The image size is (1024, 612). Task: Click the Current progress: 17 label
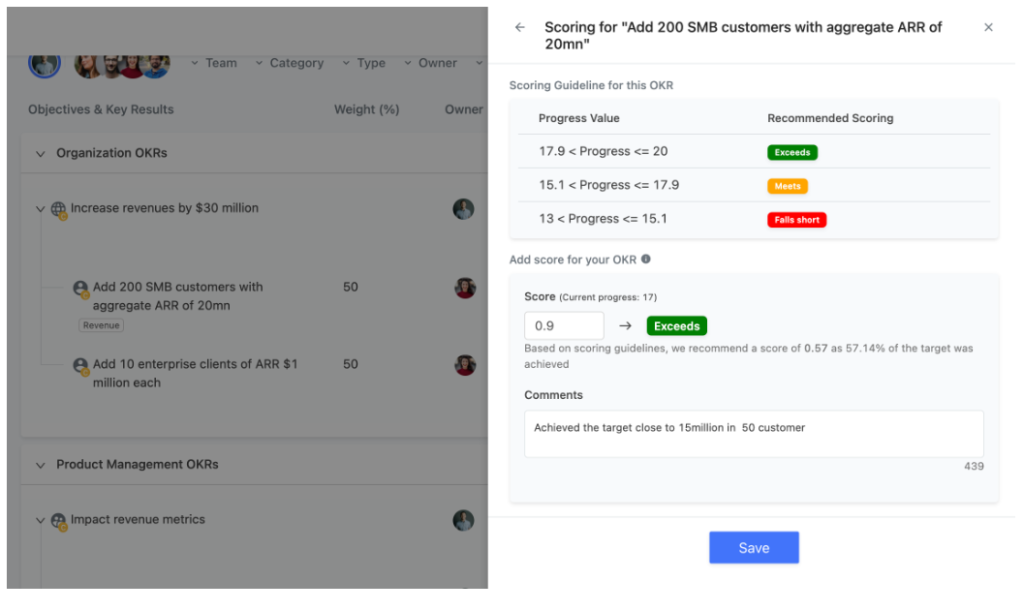608,297
